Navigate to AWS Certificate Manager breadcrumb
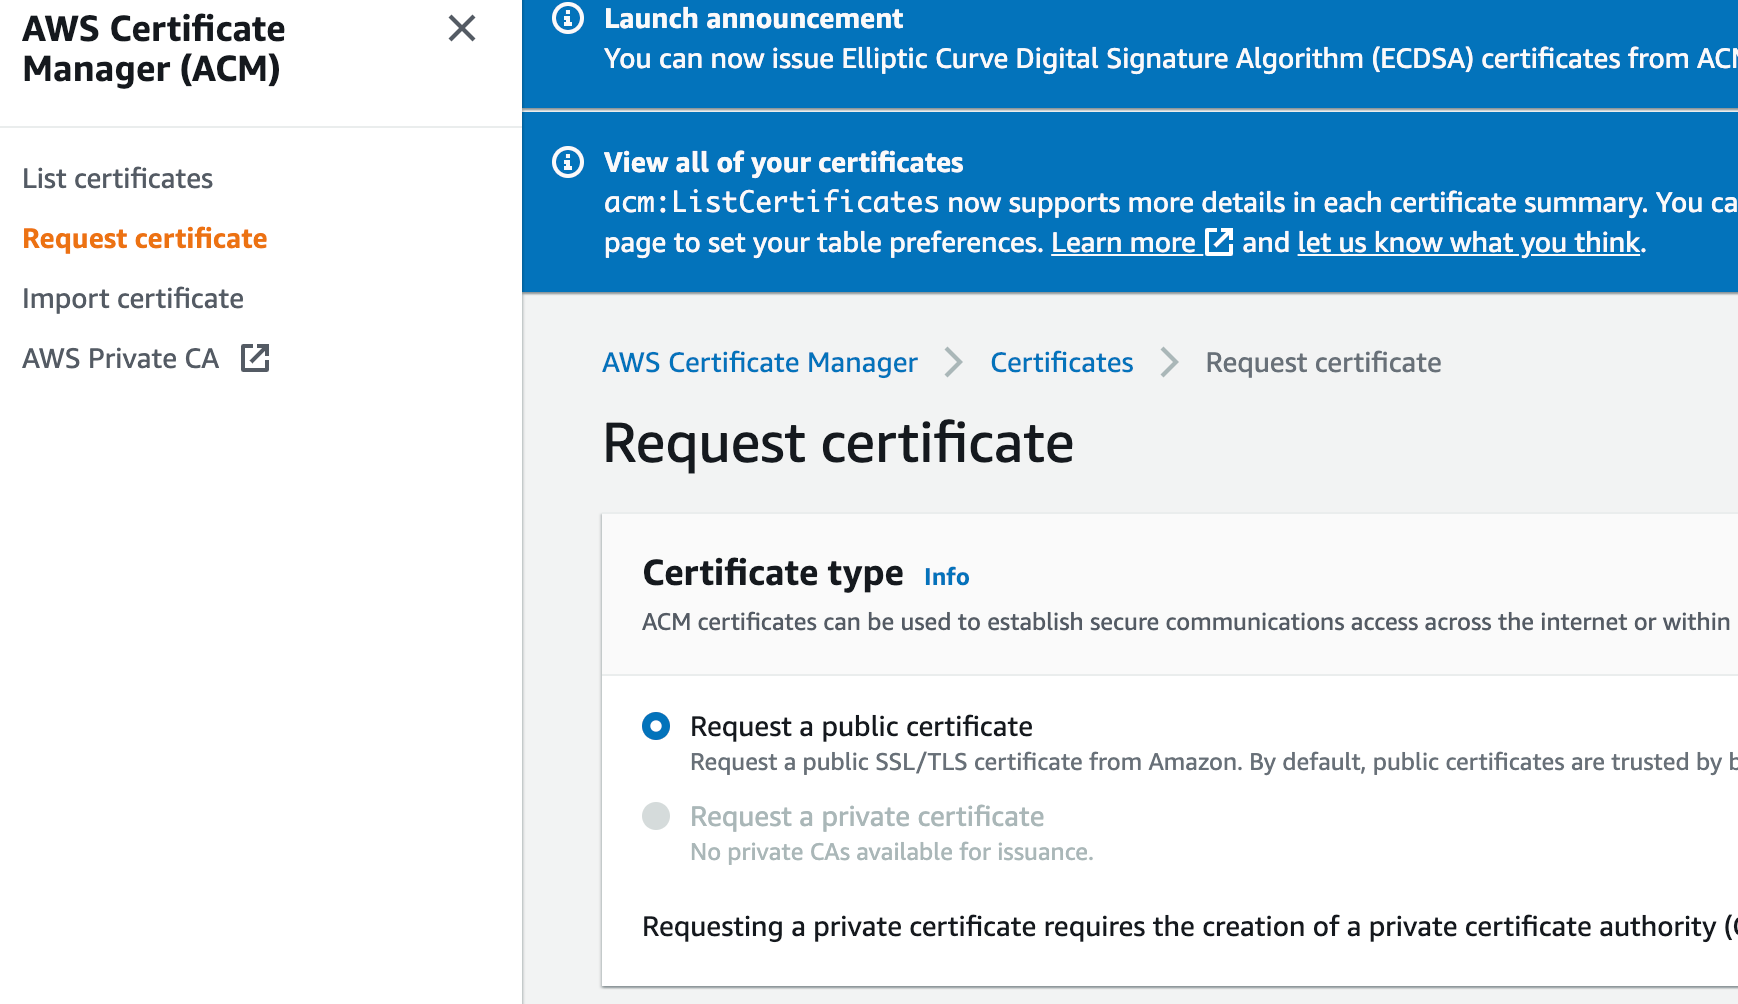 759,362
